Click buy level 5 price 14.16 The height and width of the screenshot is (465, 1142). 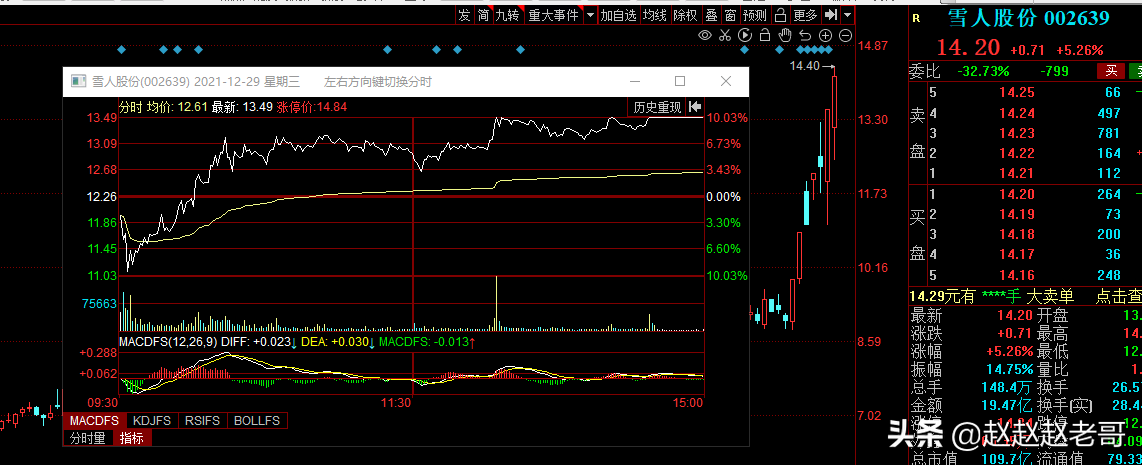tap(1017, 275)
